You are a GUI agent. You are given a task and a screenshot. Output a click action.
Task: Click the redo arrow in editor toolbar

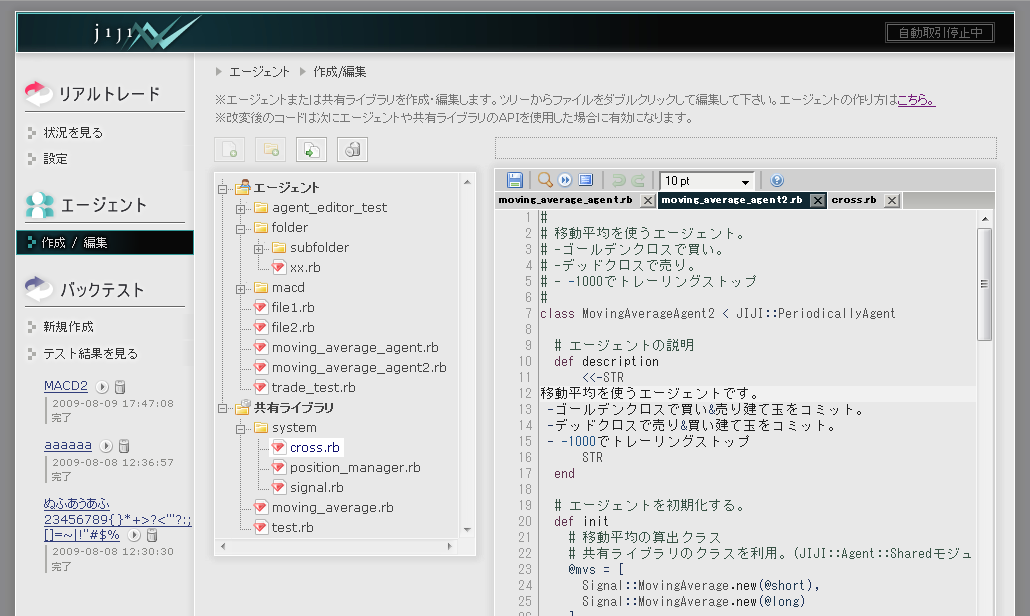pyautogui.click(x=638, y=180)
